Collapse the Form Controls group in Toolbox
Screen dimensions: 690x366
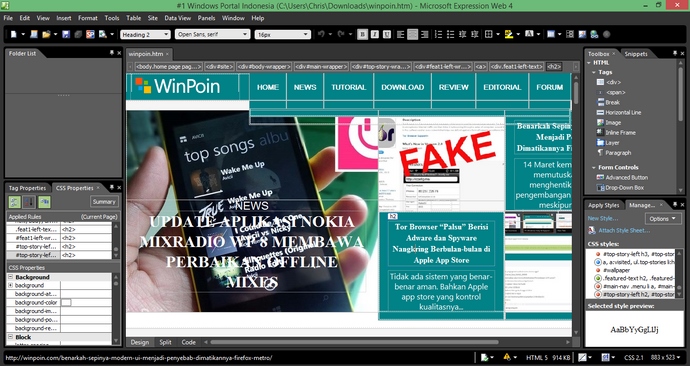point(594,168)
